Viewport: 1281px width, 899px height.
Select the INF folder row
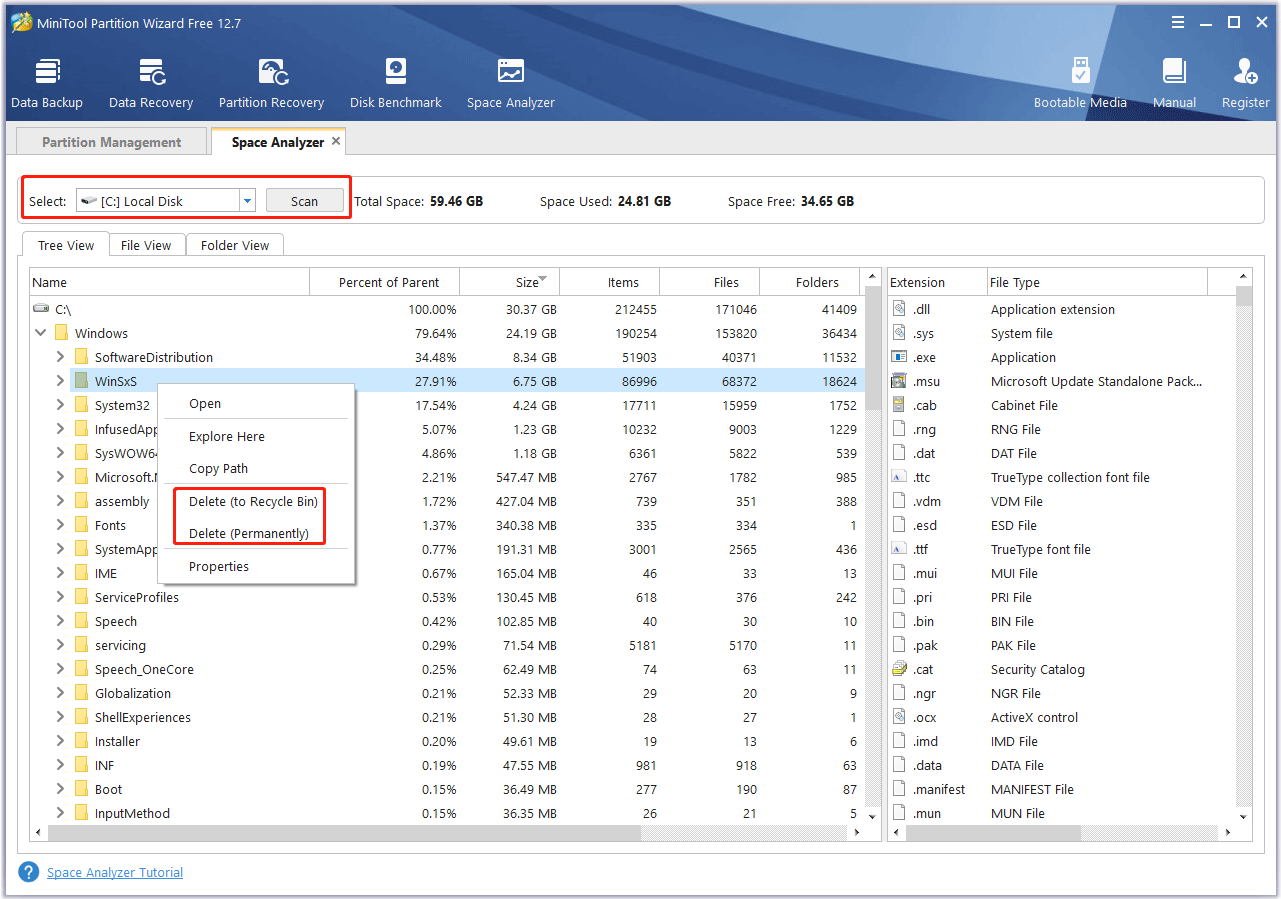point(447,765)
